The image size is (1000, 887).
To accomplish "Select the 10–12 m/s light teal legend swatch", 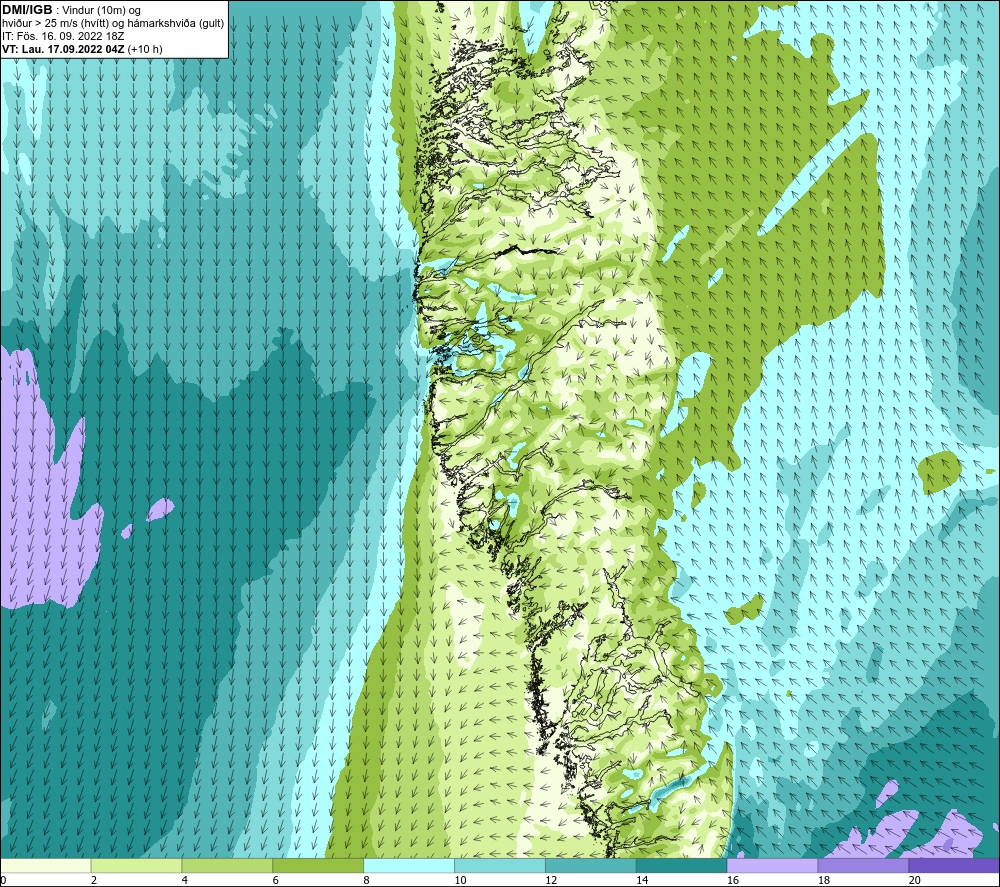I will coord(499,865).
